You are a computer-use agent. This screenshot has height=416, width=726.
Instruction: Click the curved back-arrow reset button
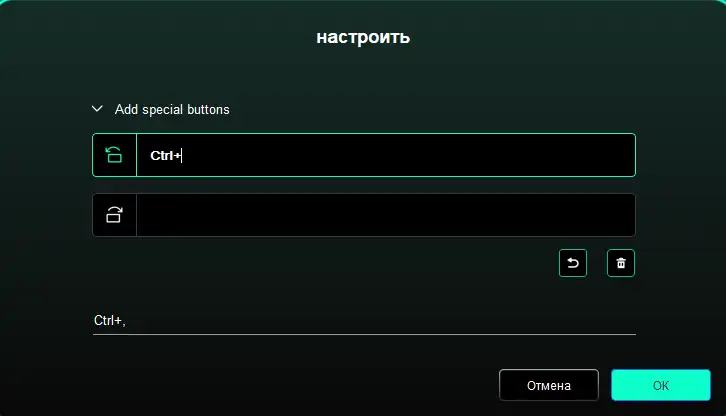[x=573, y=263]
